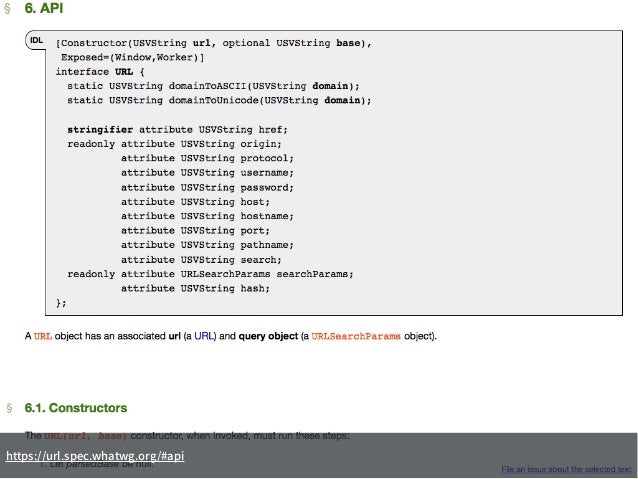Click the 'href' attribute name
The width and height of the screenshot is (638, 479).
pyautogui.click(x=271, y=130)
